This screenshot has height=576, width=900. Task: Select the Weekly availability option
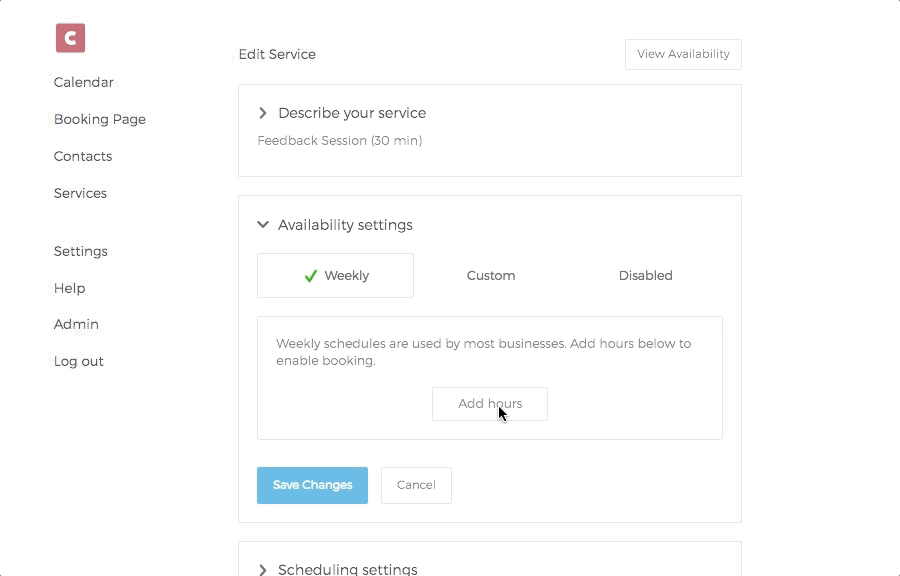coord(336,276)
